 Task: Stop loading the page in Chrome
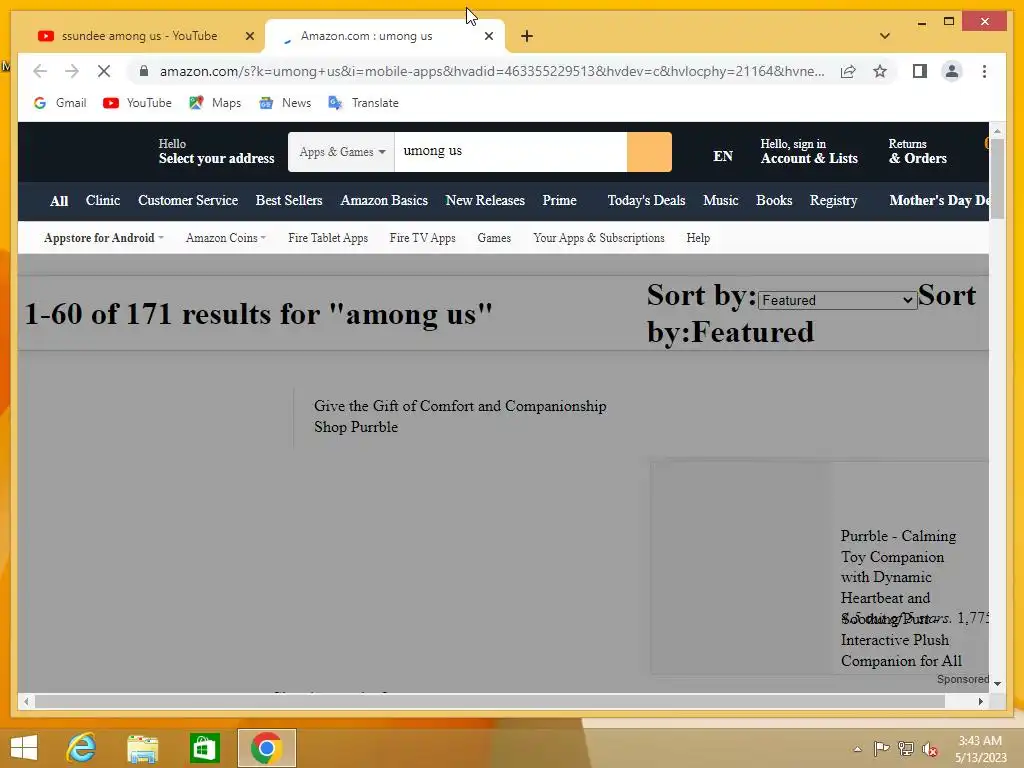coord(104,71)
